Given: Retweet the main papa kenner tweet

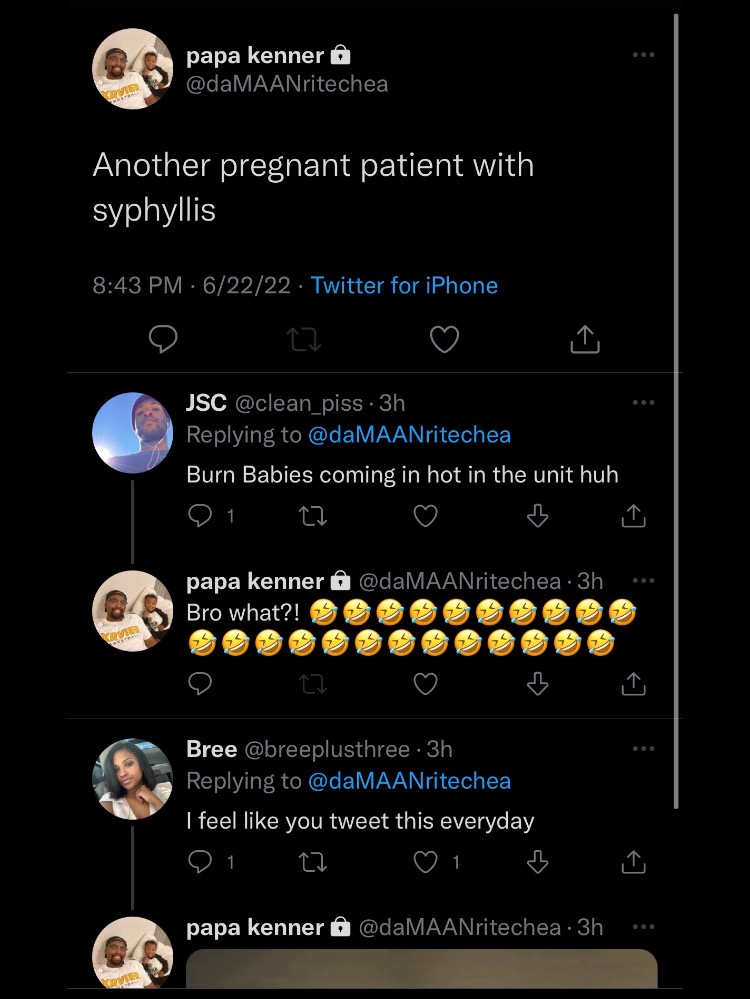Looking at the screenshot, I should 304,341.
